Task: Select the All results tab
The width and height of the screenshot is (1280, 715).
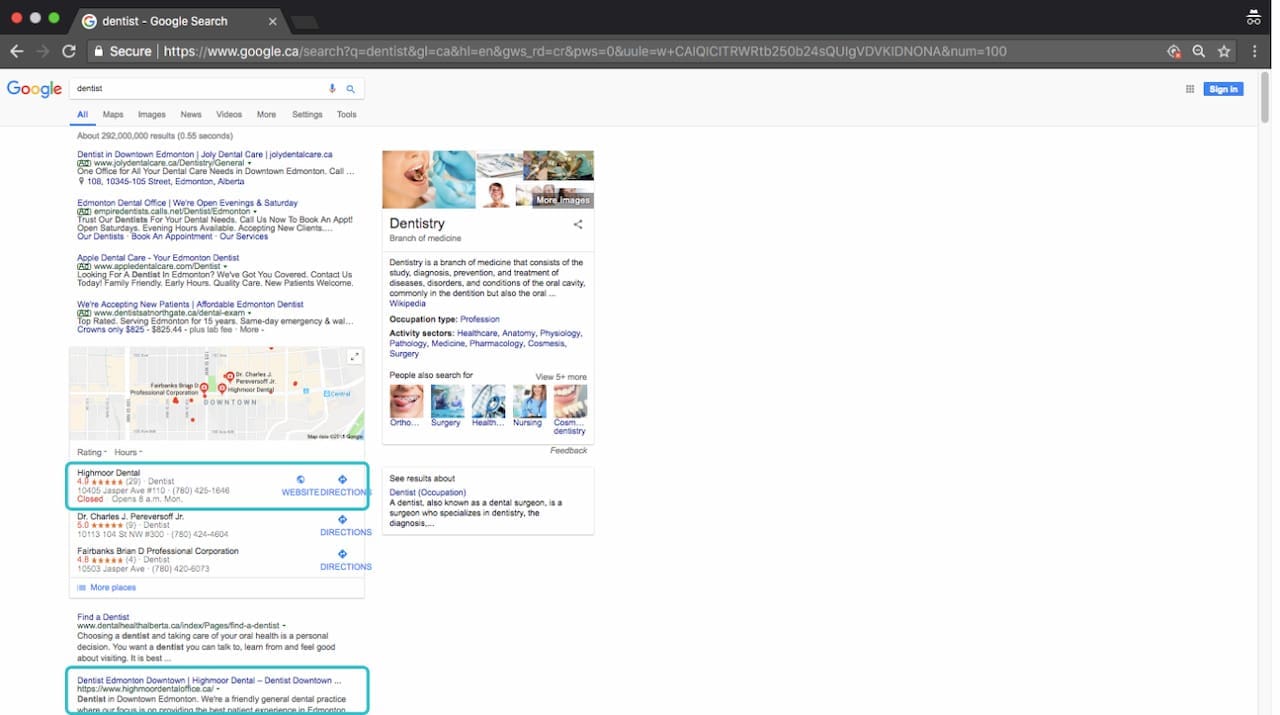Action: click(x=83, y=115)
